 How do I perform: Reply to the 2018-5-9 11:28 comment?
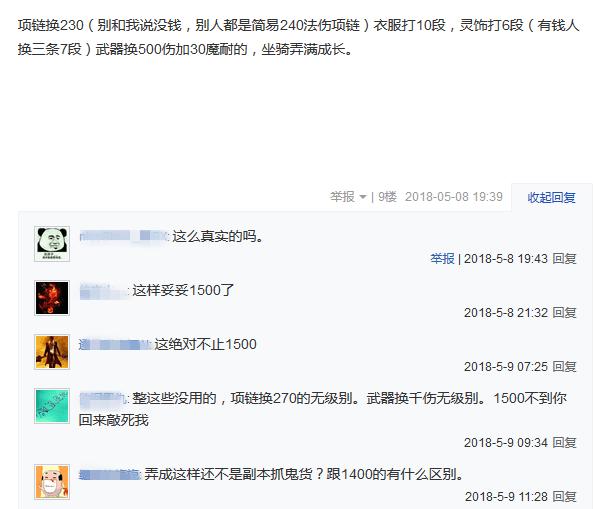point(564,497)
